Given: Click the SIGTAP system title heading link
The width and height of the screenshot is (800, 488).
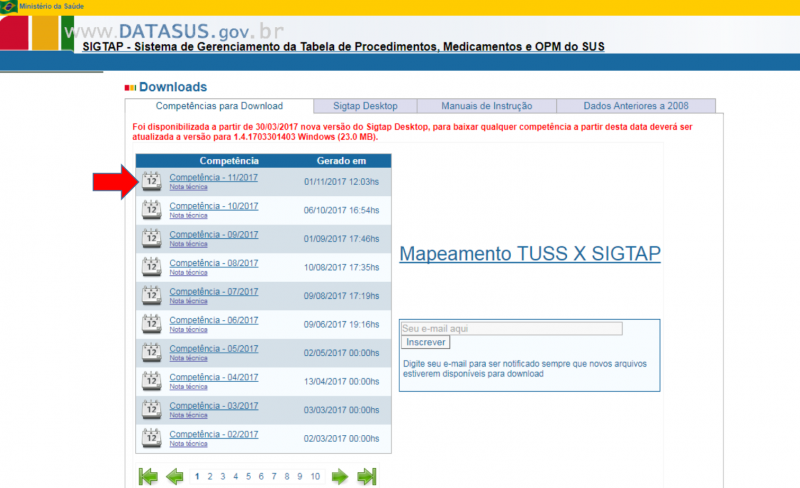Looking at the screenshot, I should (343, 47).
